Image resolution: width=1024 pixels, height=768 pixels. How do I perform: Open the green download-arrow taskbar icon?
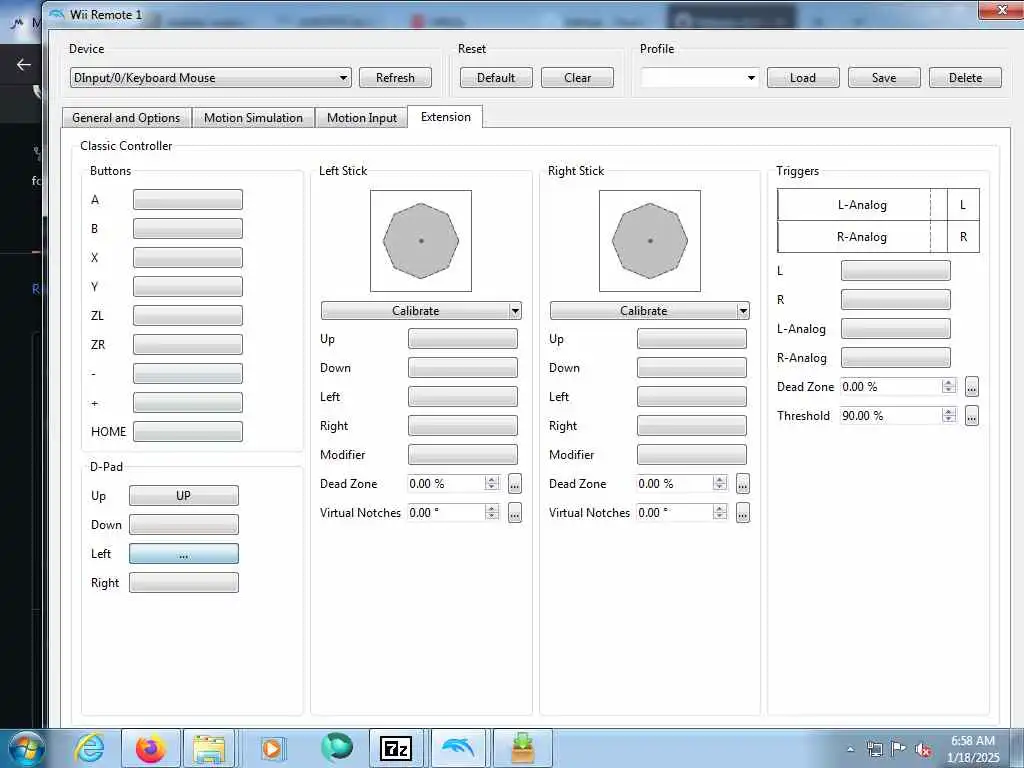point(522,748)
